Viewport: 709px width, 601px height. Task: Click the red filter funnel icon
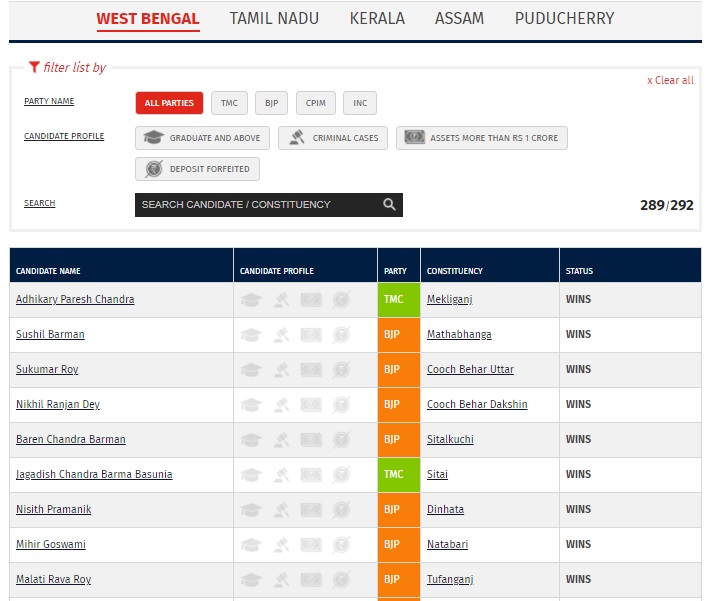[x=34, y=67]
